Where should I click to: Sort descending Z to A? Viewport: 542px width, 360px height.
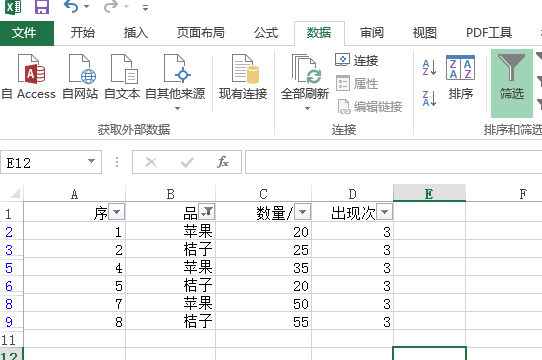click(429, 98)
